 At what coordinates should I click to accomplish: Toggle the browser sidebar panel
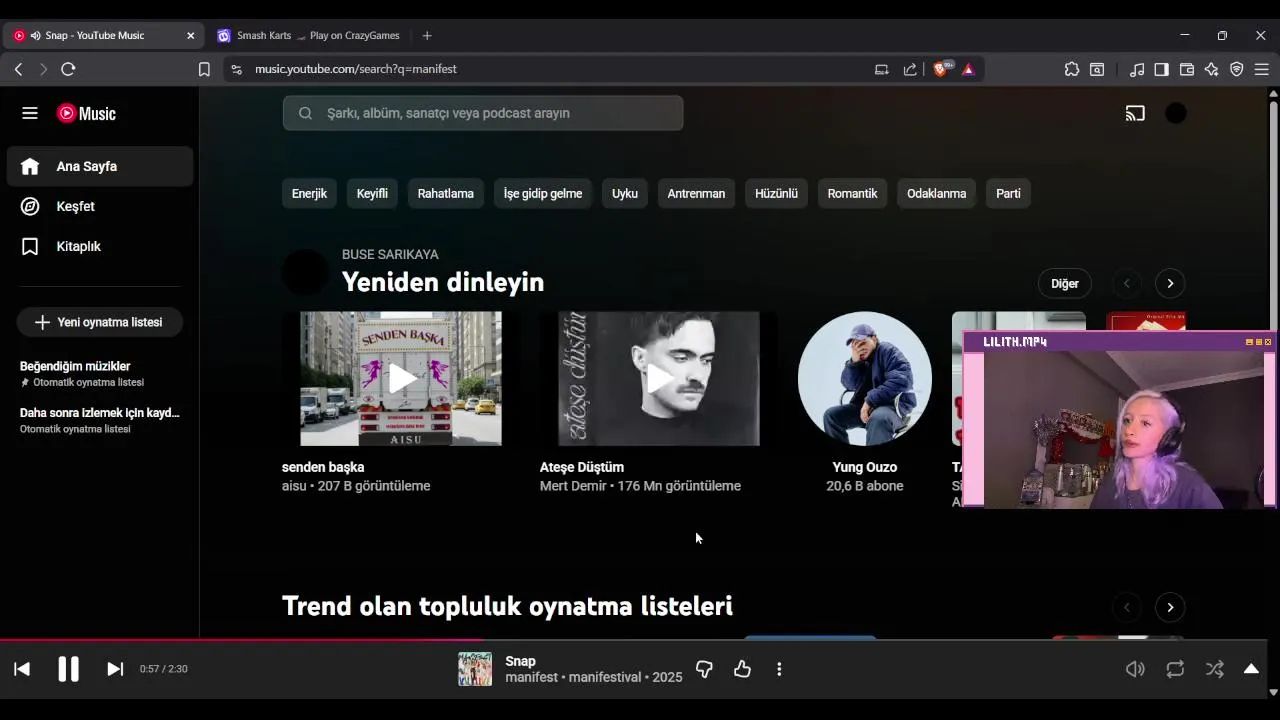tap(1162, 69)
